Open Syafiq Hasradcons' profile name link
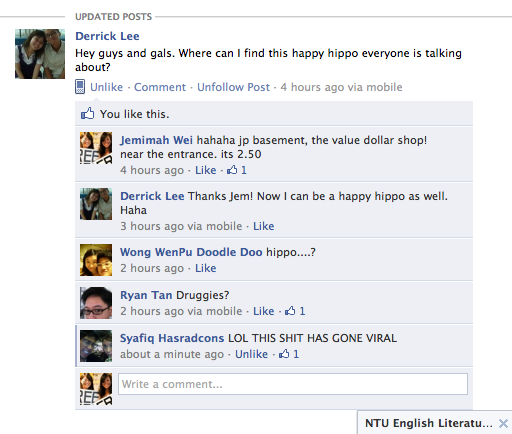The width and height of the screenshot is (512, 434). (x=172, y=338)
